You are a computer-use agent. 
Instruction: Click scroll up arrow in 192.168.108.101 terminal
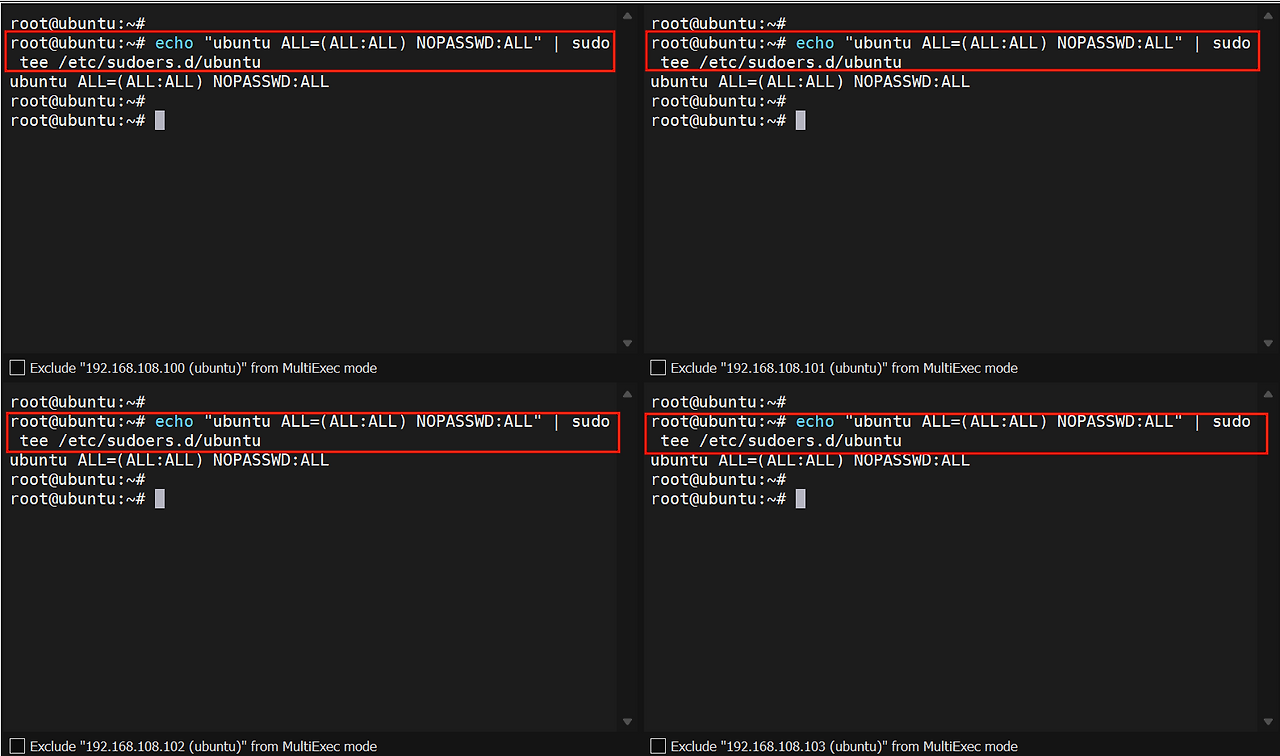(1268, 17)
